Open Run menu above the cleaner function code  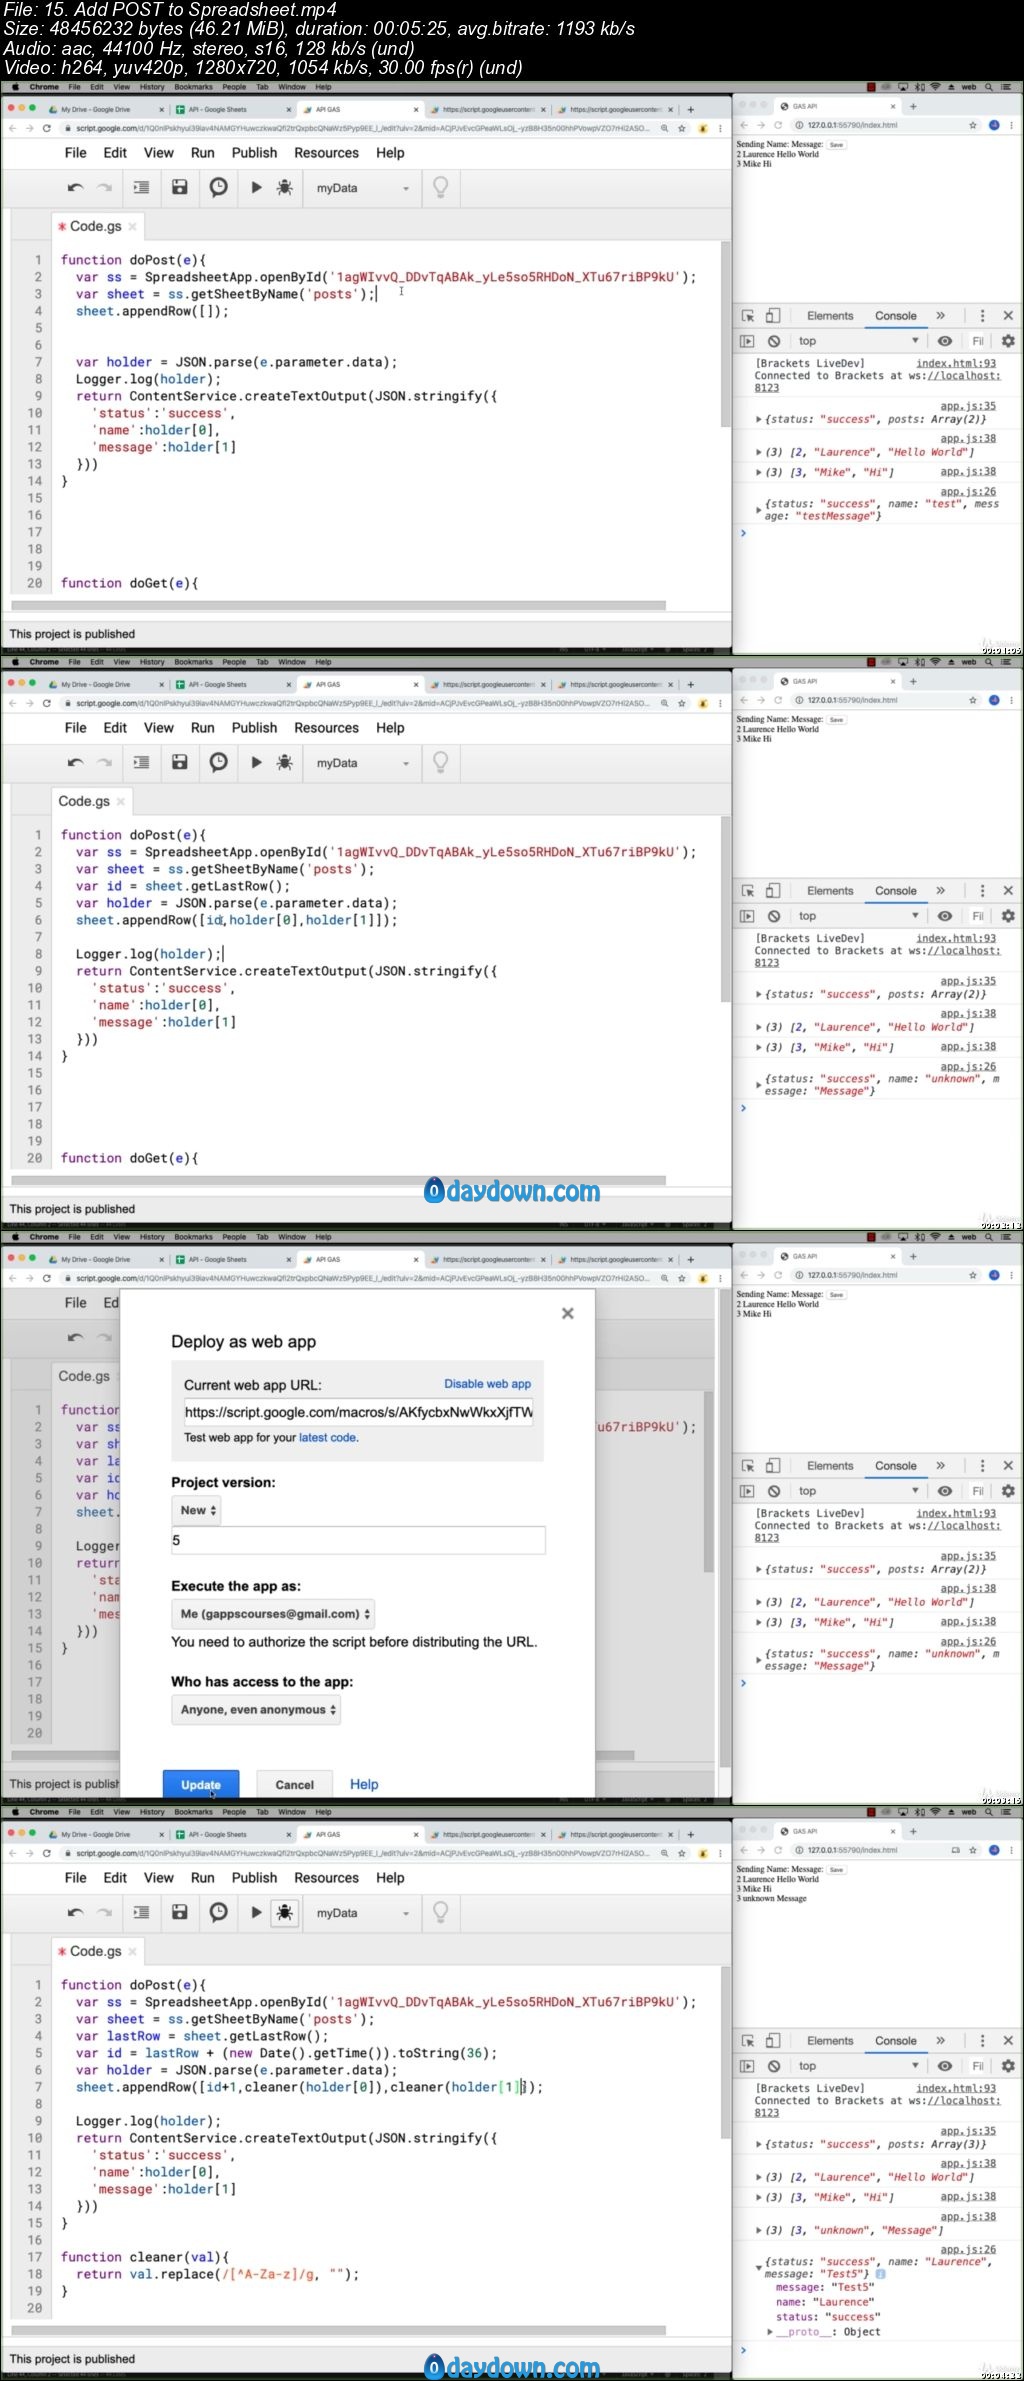pos(203,1877)
